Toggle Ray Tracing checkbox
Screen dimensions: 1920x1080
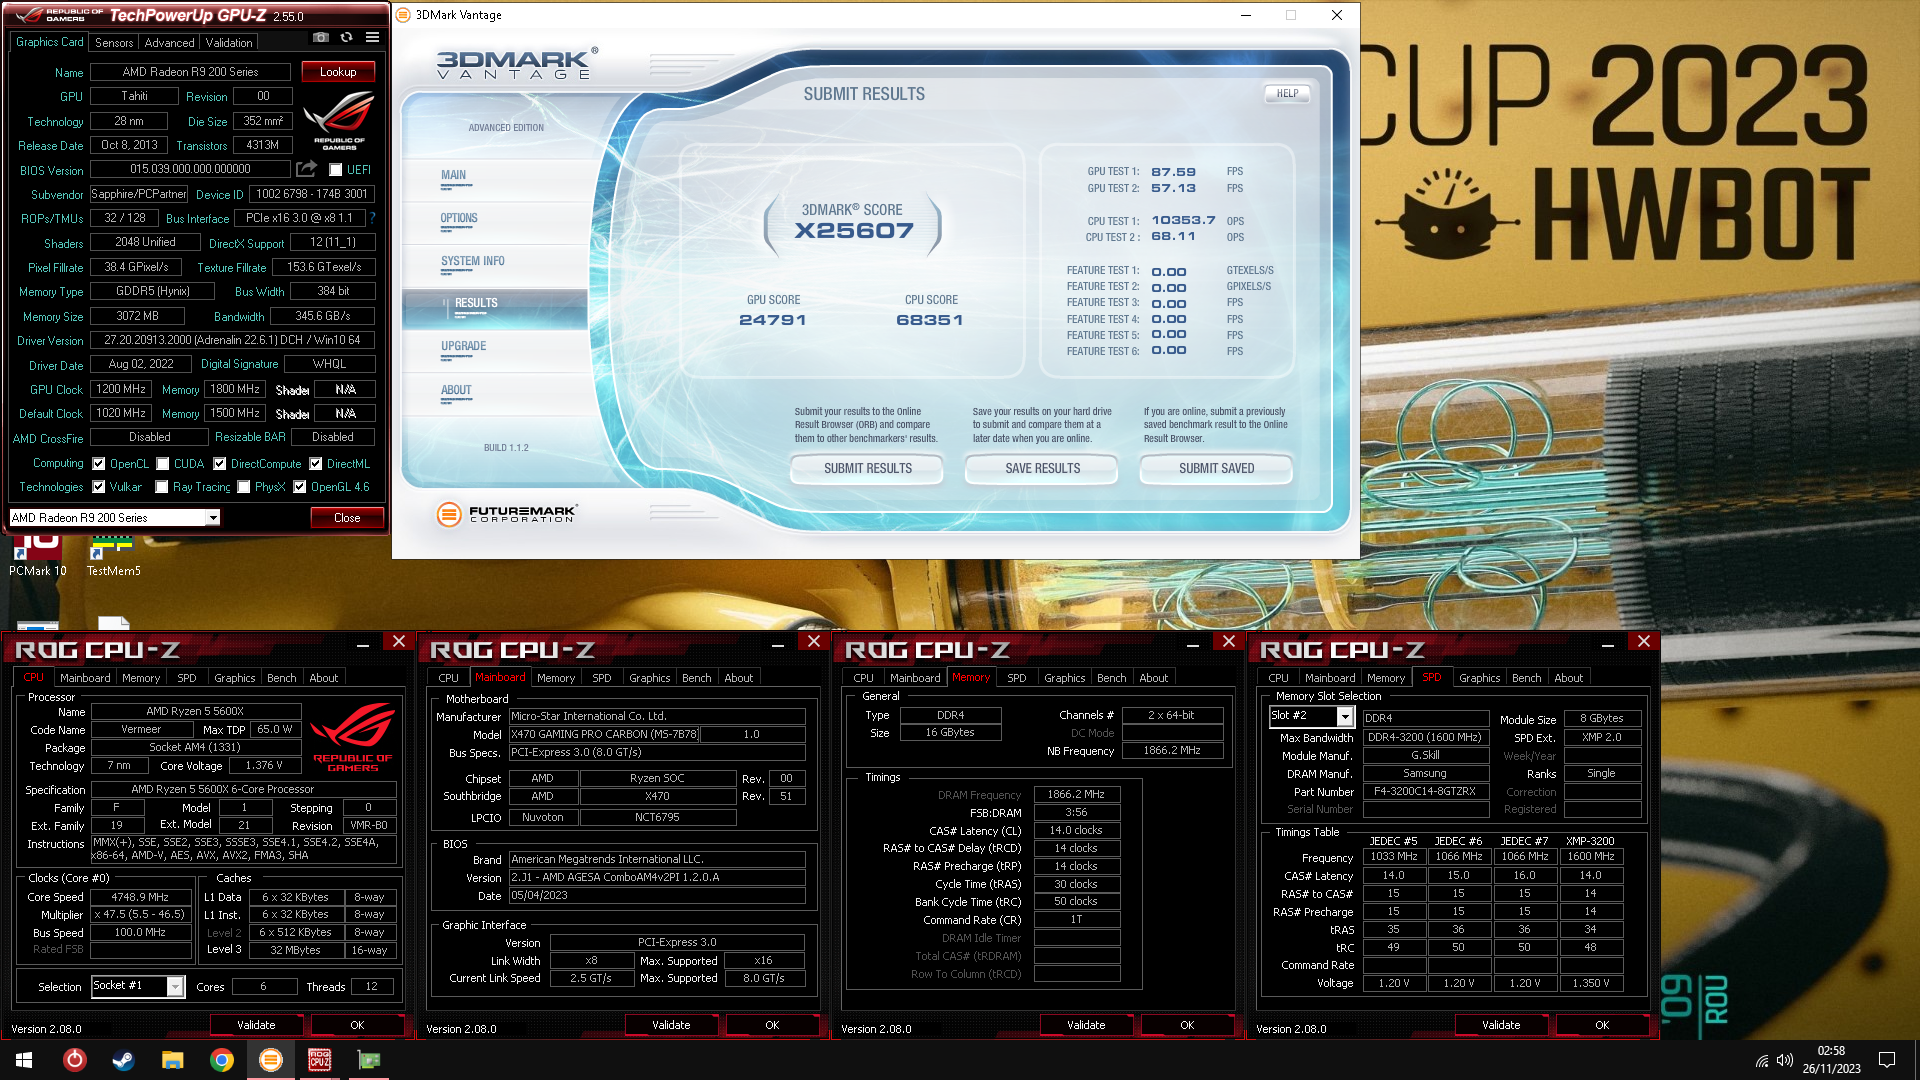pos(162,487)
